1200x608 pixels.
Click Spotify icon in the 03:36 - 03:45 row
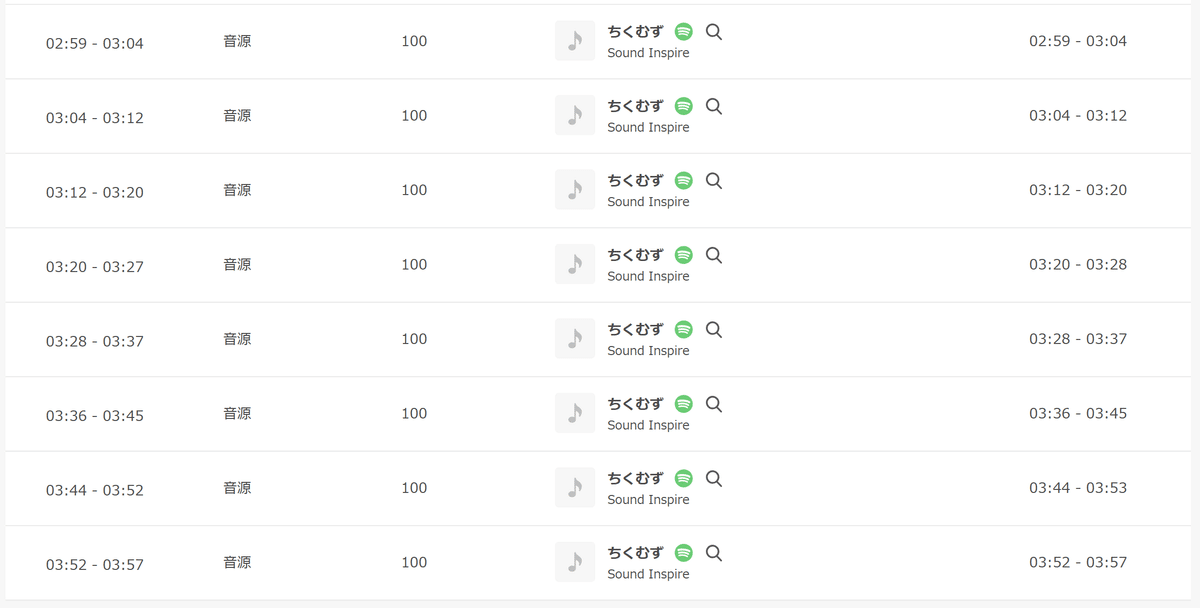[x=684, y=404]
